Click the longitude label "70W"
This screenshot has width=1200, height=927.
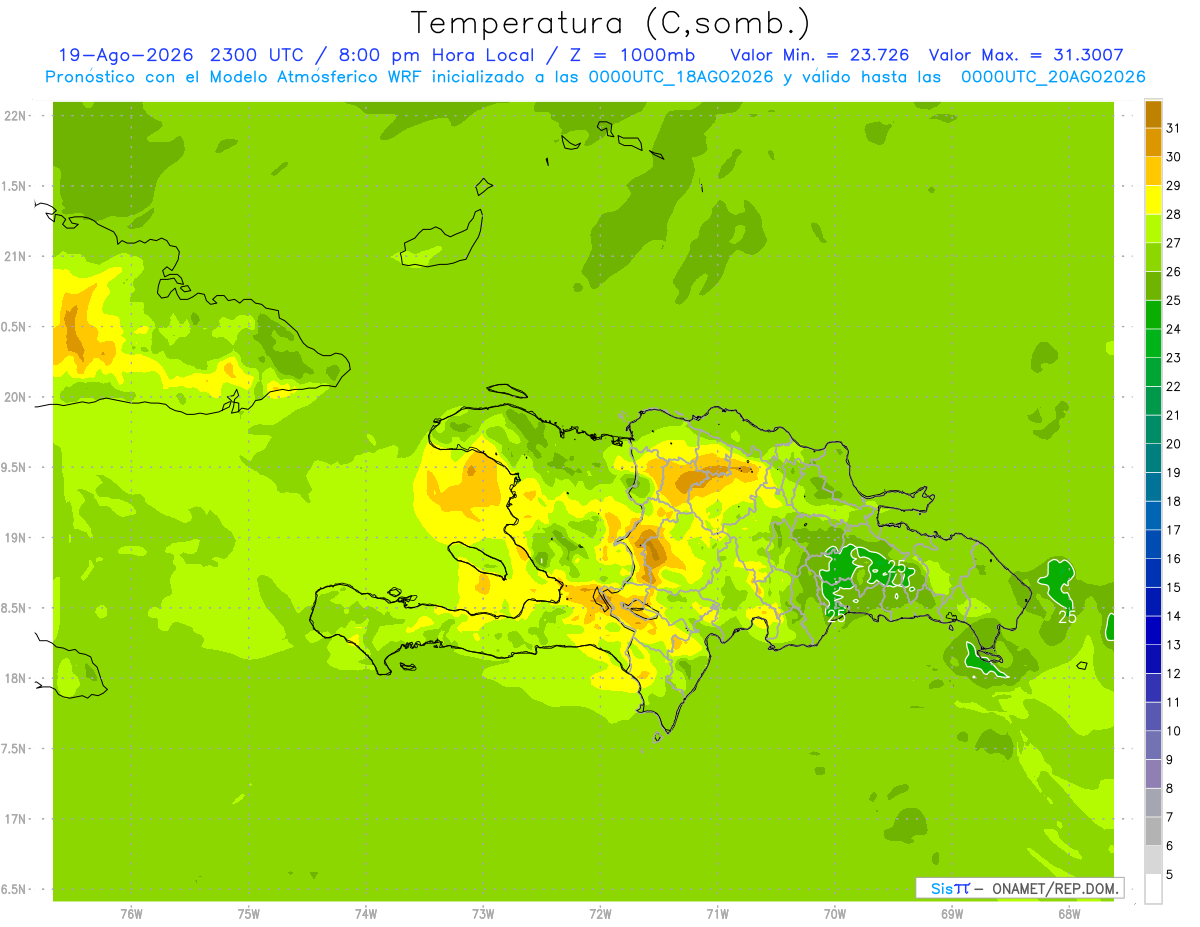835,913
